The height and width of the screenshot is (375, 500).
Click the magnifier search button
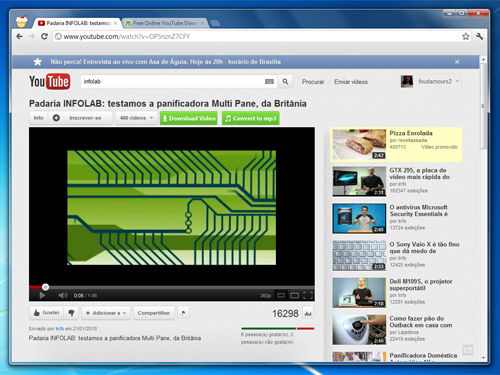(x=285, y=81)
